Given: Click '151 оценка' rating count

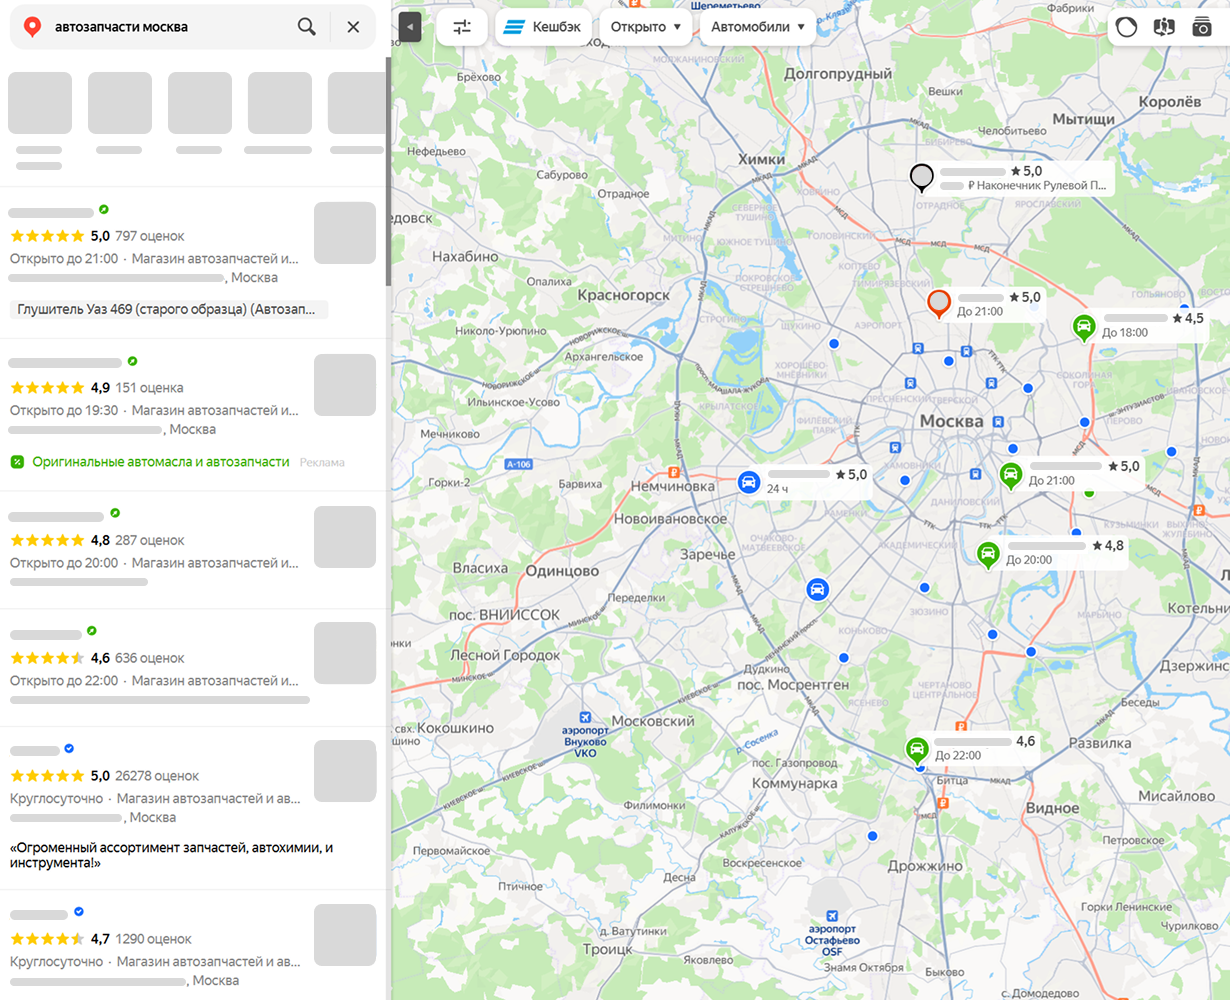Looking at the screenshot, I should point(149,387).
